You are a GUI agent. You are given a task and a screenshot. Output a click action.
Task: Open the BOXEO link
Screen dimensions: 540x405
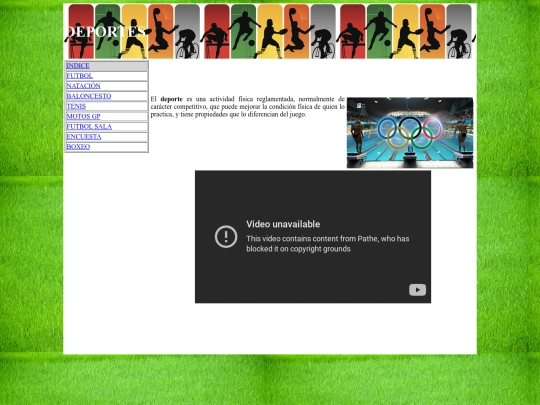point(78,147)
